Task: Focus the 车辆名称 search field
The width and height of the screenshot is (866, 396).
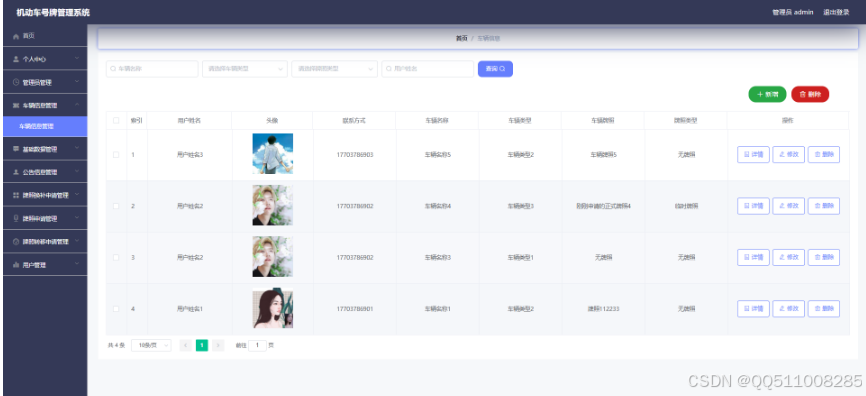Action: click(x=152, y=69)
